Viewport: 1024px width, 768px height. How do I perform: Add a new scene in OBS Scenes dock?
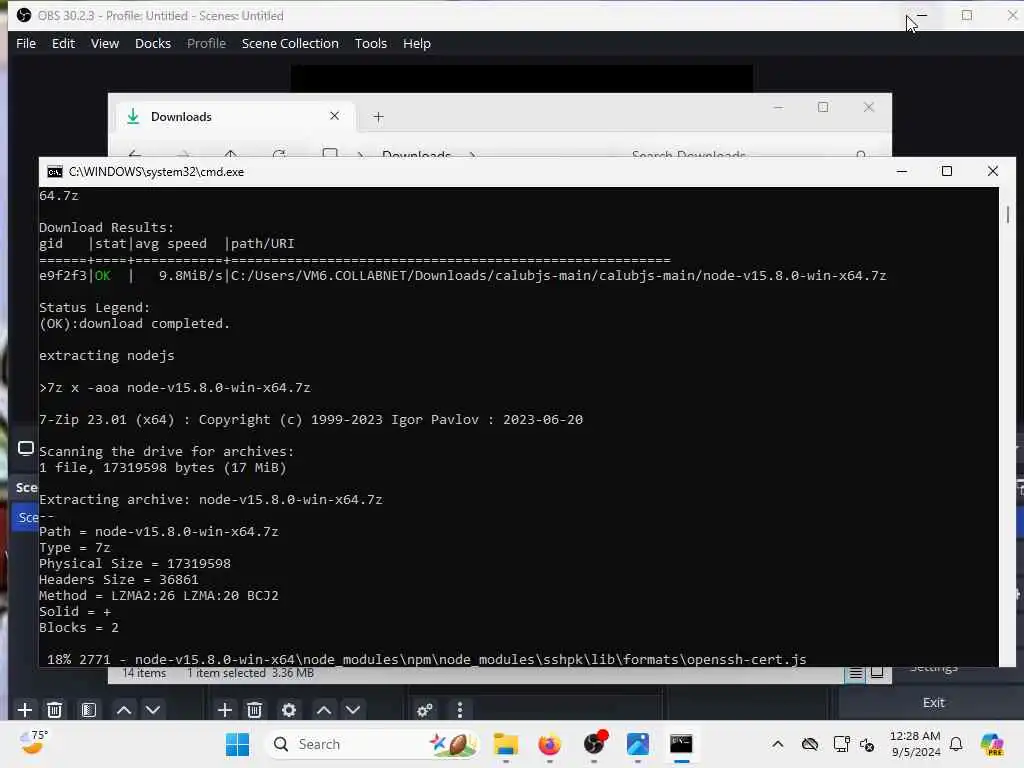pyautogui.click(x=25, y=710)
